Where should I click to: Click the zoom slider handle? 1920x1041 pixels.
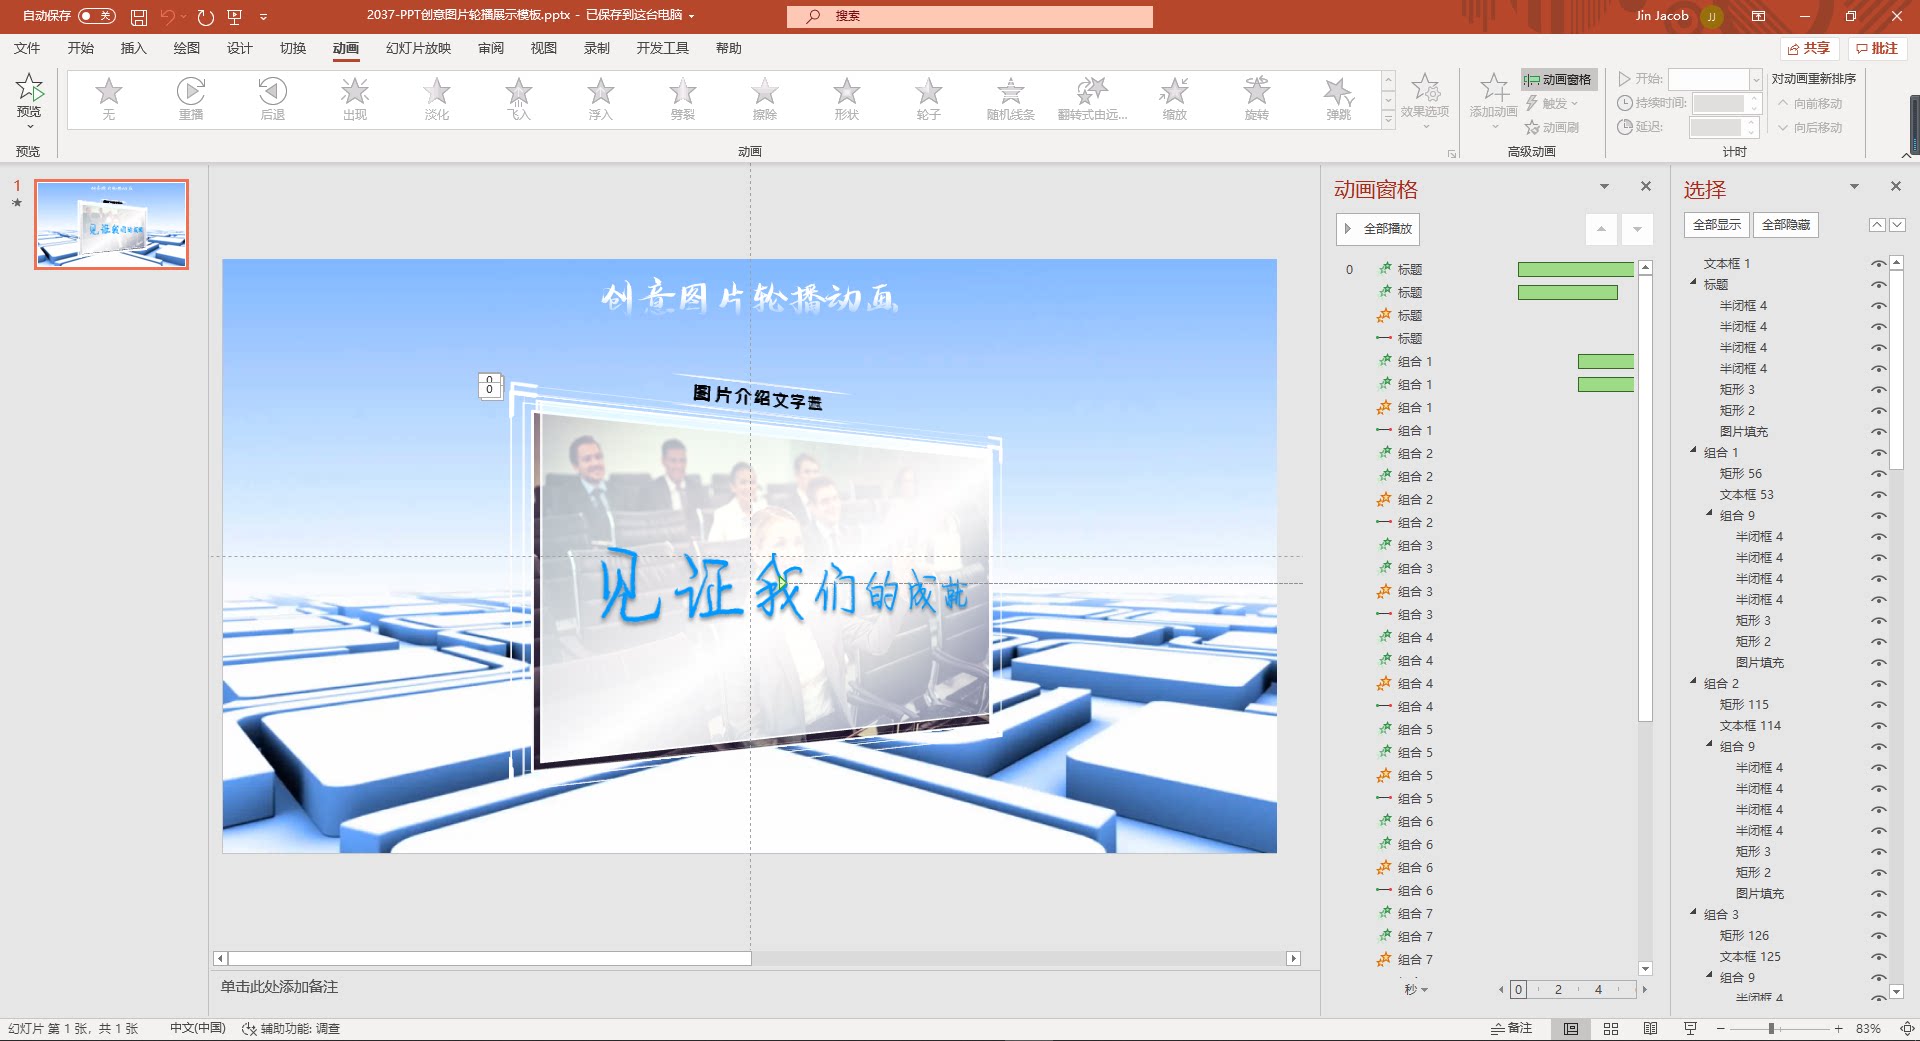point(1771,1028)
